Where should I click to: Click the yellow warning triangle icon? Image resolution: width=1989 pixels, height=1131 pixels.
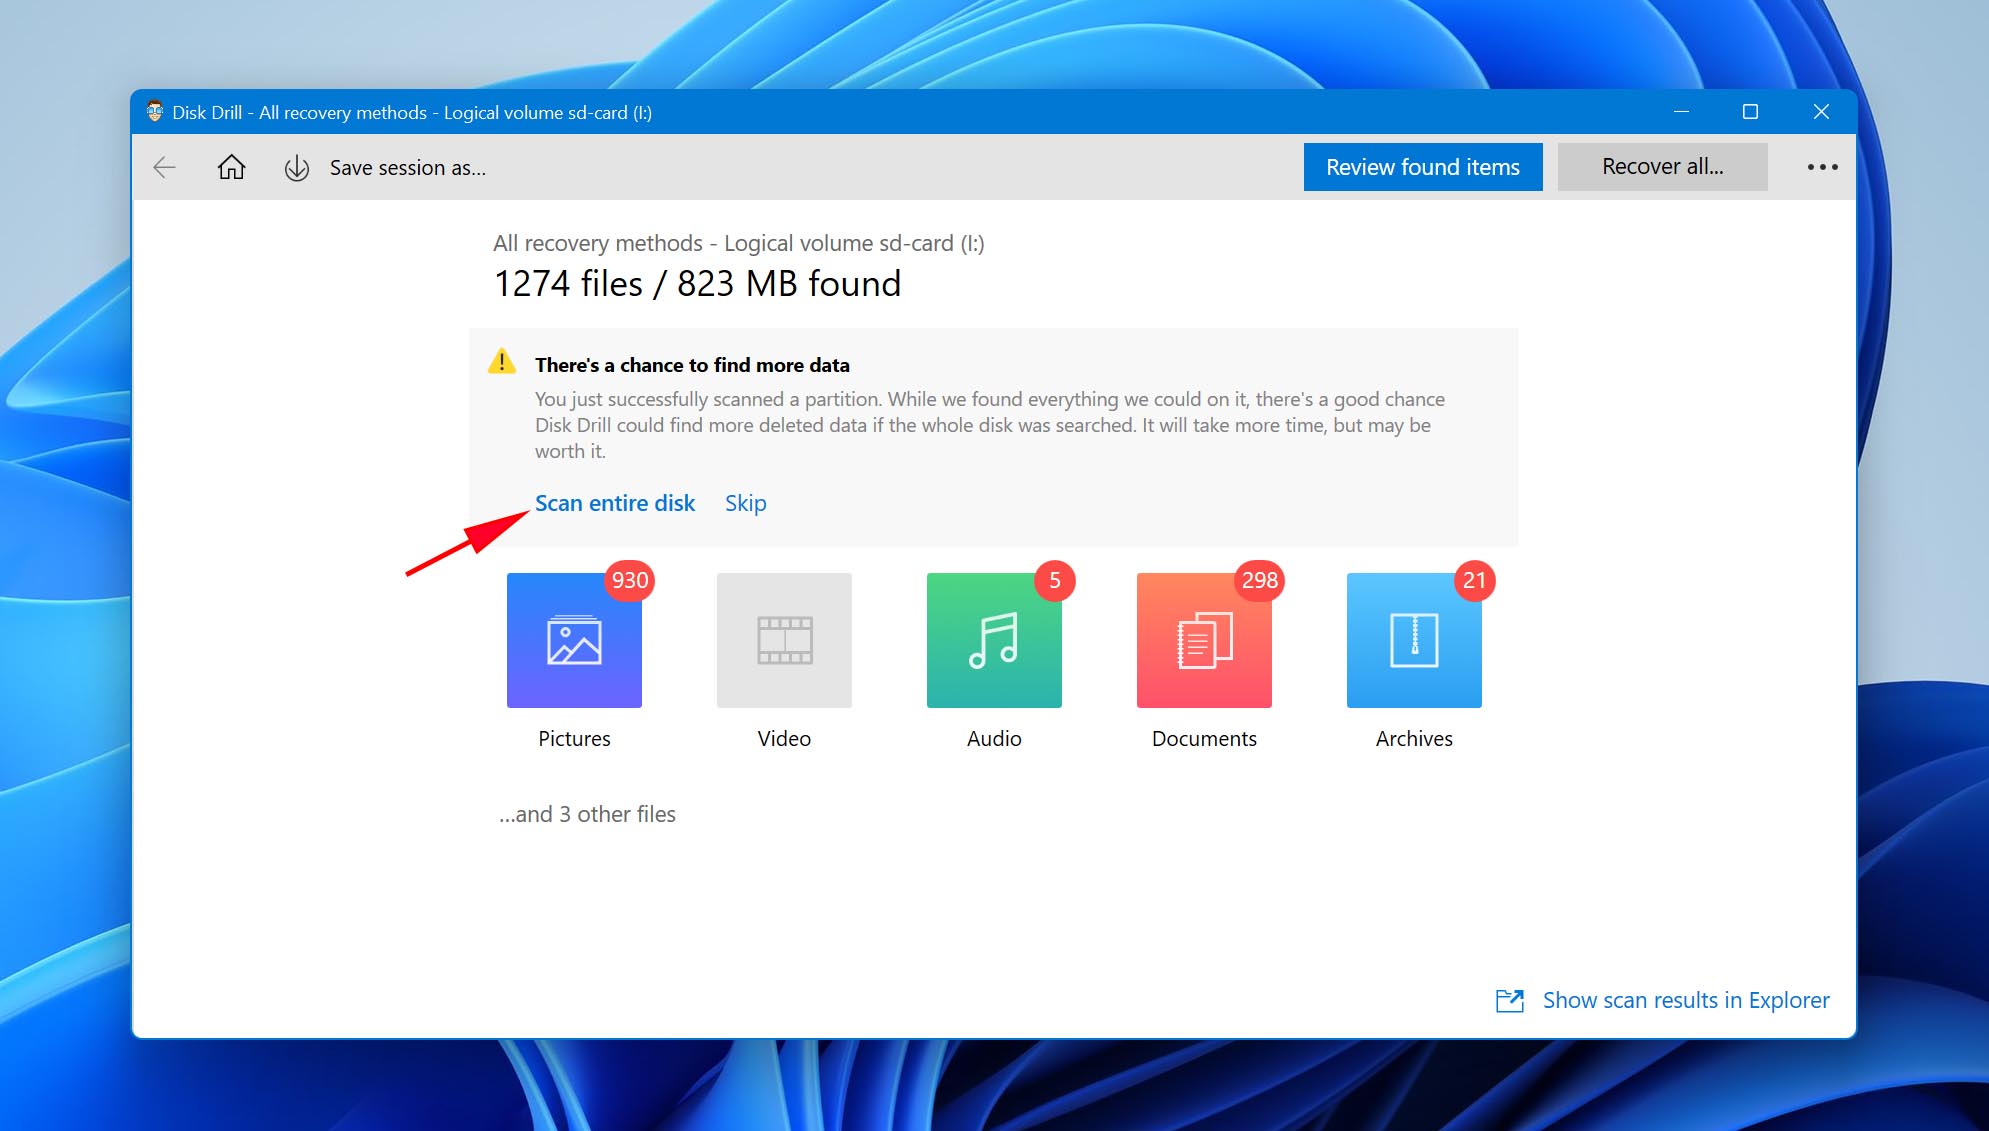(x=502, y=361)
